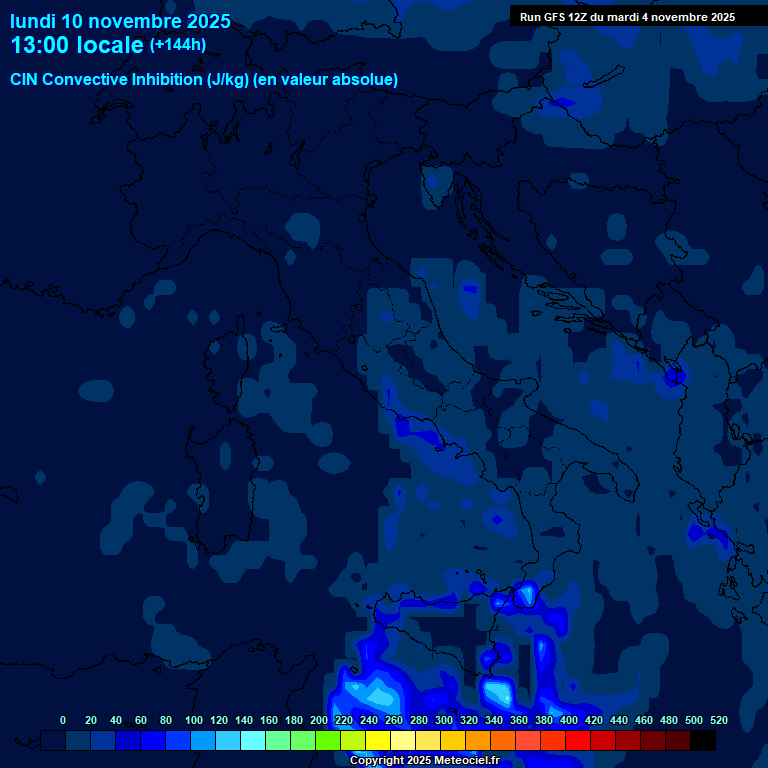Select the green swatch between 200 and 220
Screen dimensions: 768x768
click(328, 741)
